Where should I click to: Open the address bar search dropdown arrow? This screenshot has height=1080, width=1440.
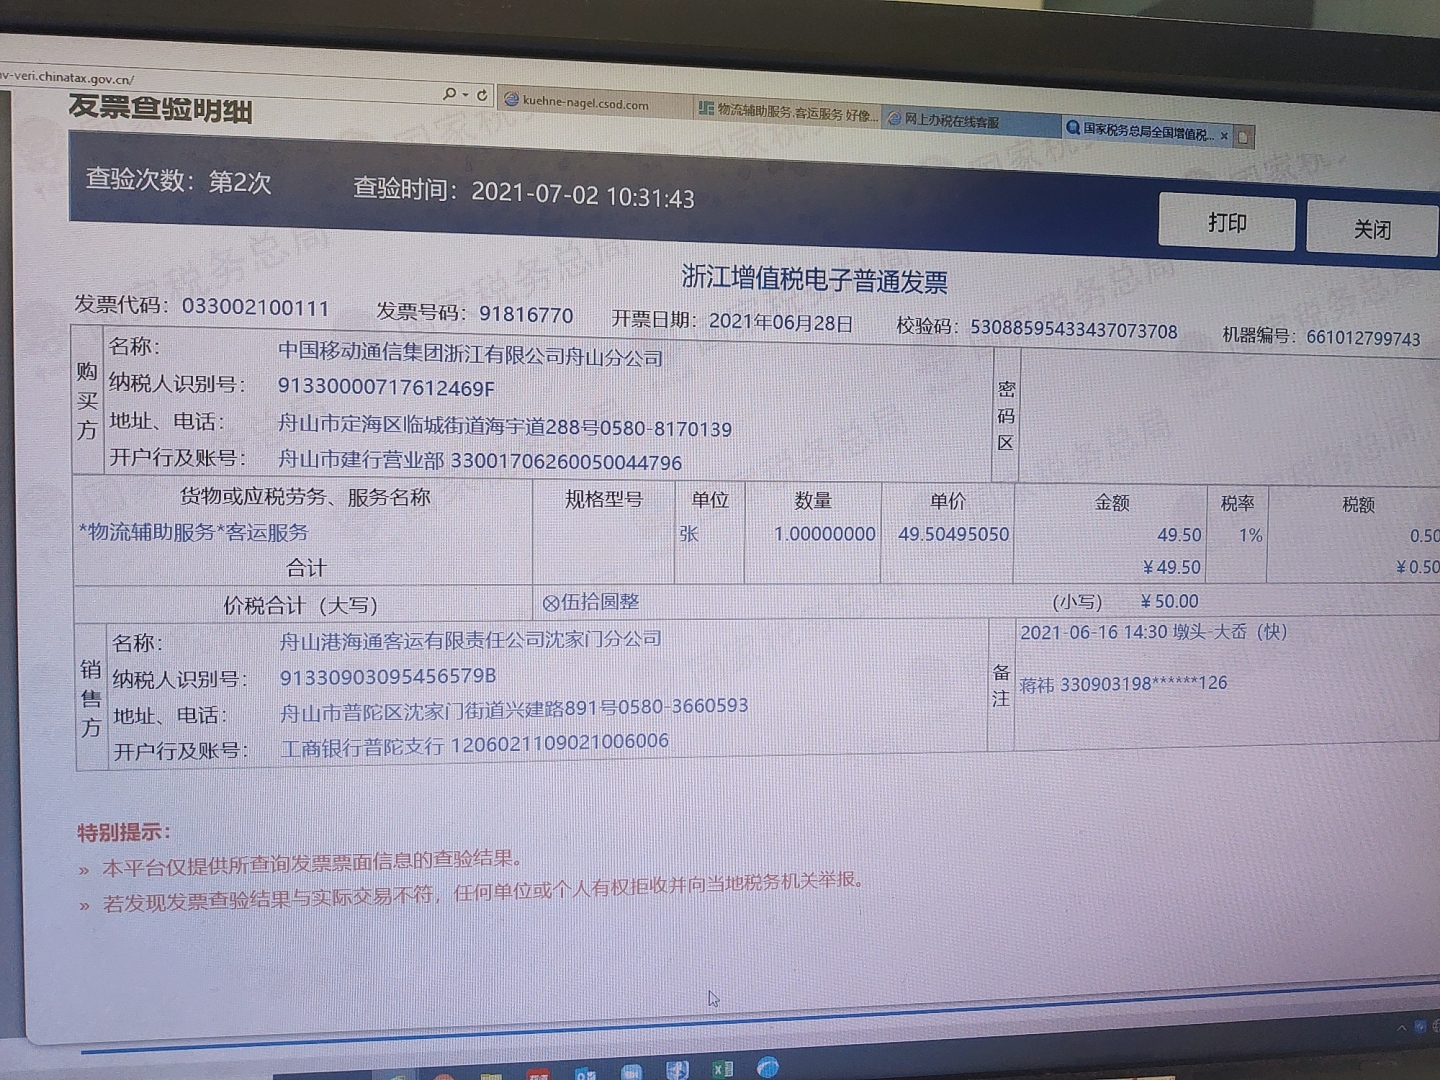click(x=465, y=94)
